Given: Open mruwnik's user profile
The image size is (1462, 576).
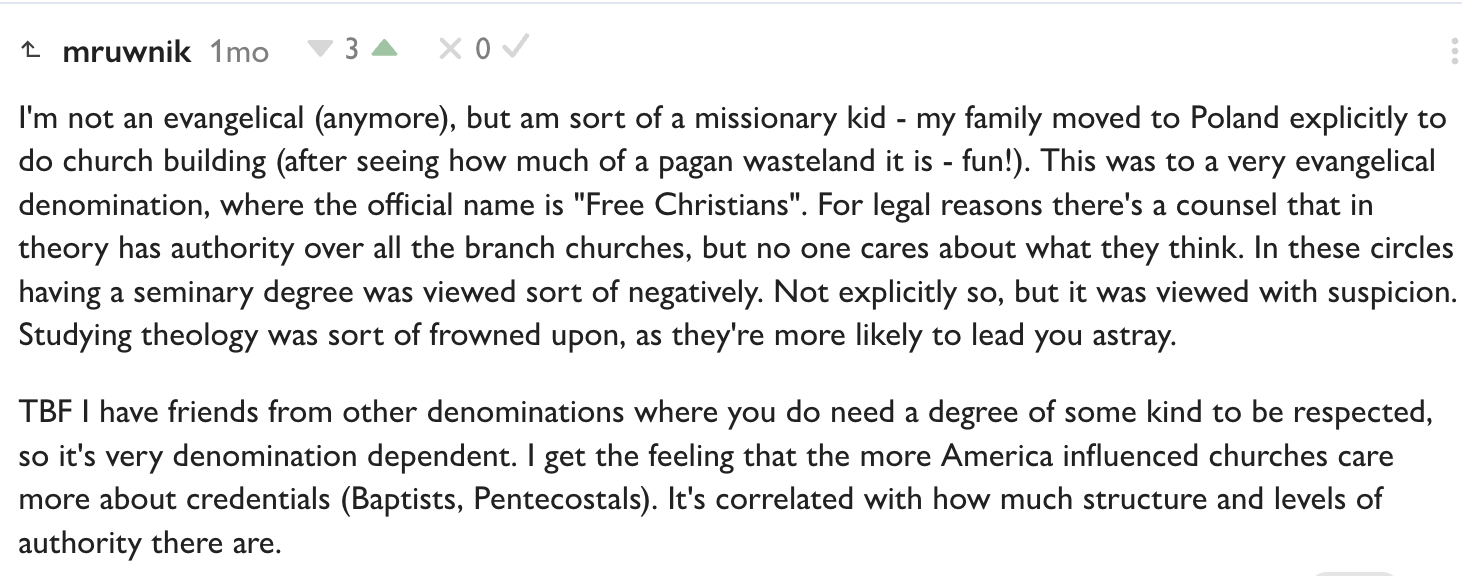Looking at the screenshot, I should tap(126, 51).
